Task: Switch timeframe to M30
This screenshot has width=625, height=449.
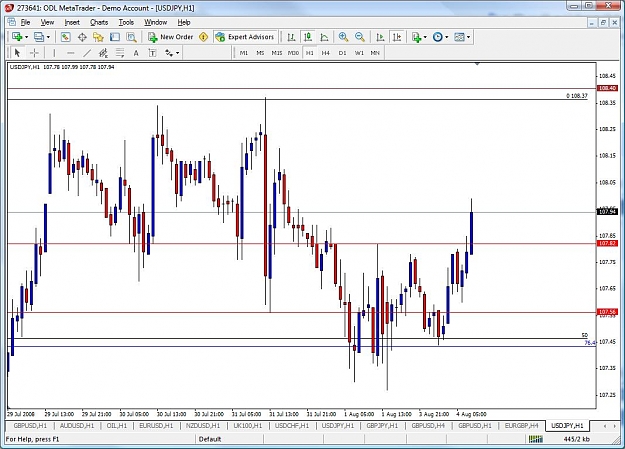Action: click(293, 53)
